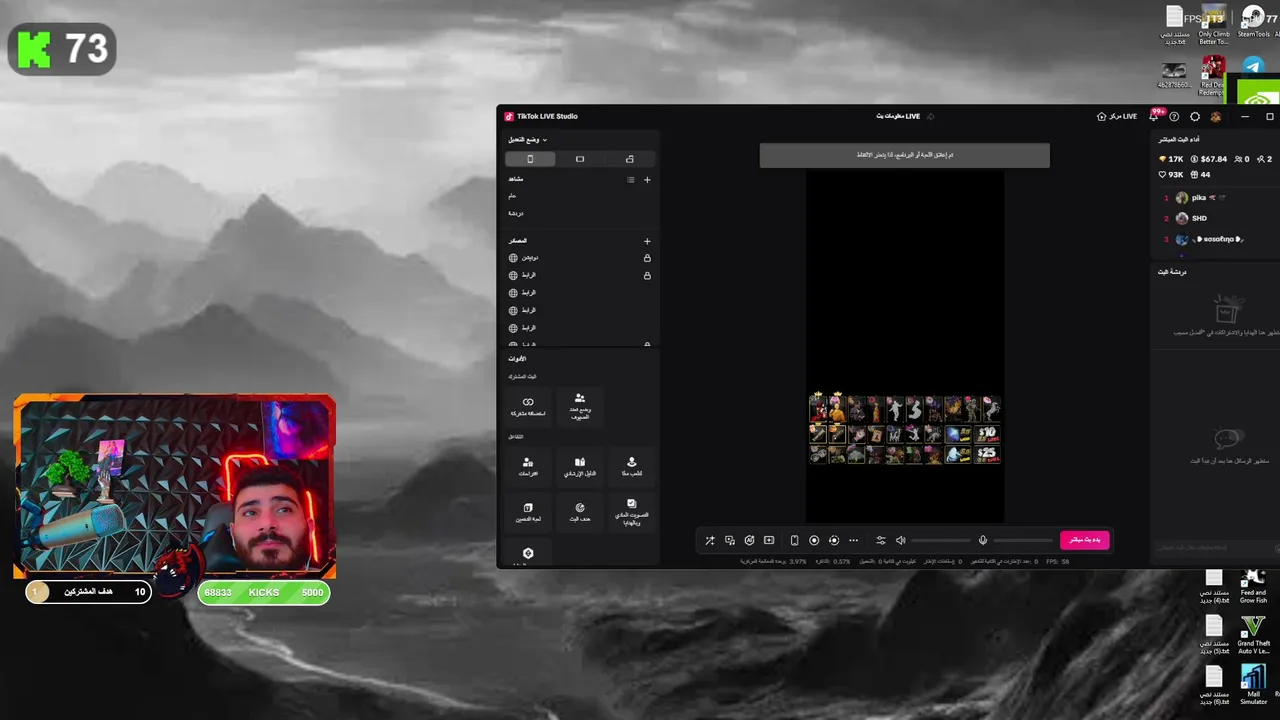The width and height of the screenshot is (1280, 720).
Task: Mute the speaker output
Action: (x=900, y=540)
